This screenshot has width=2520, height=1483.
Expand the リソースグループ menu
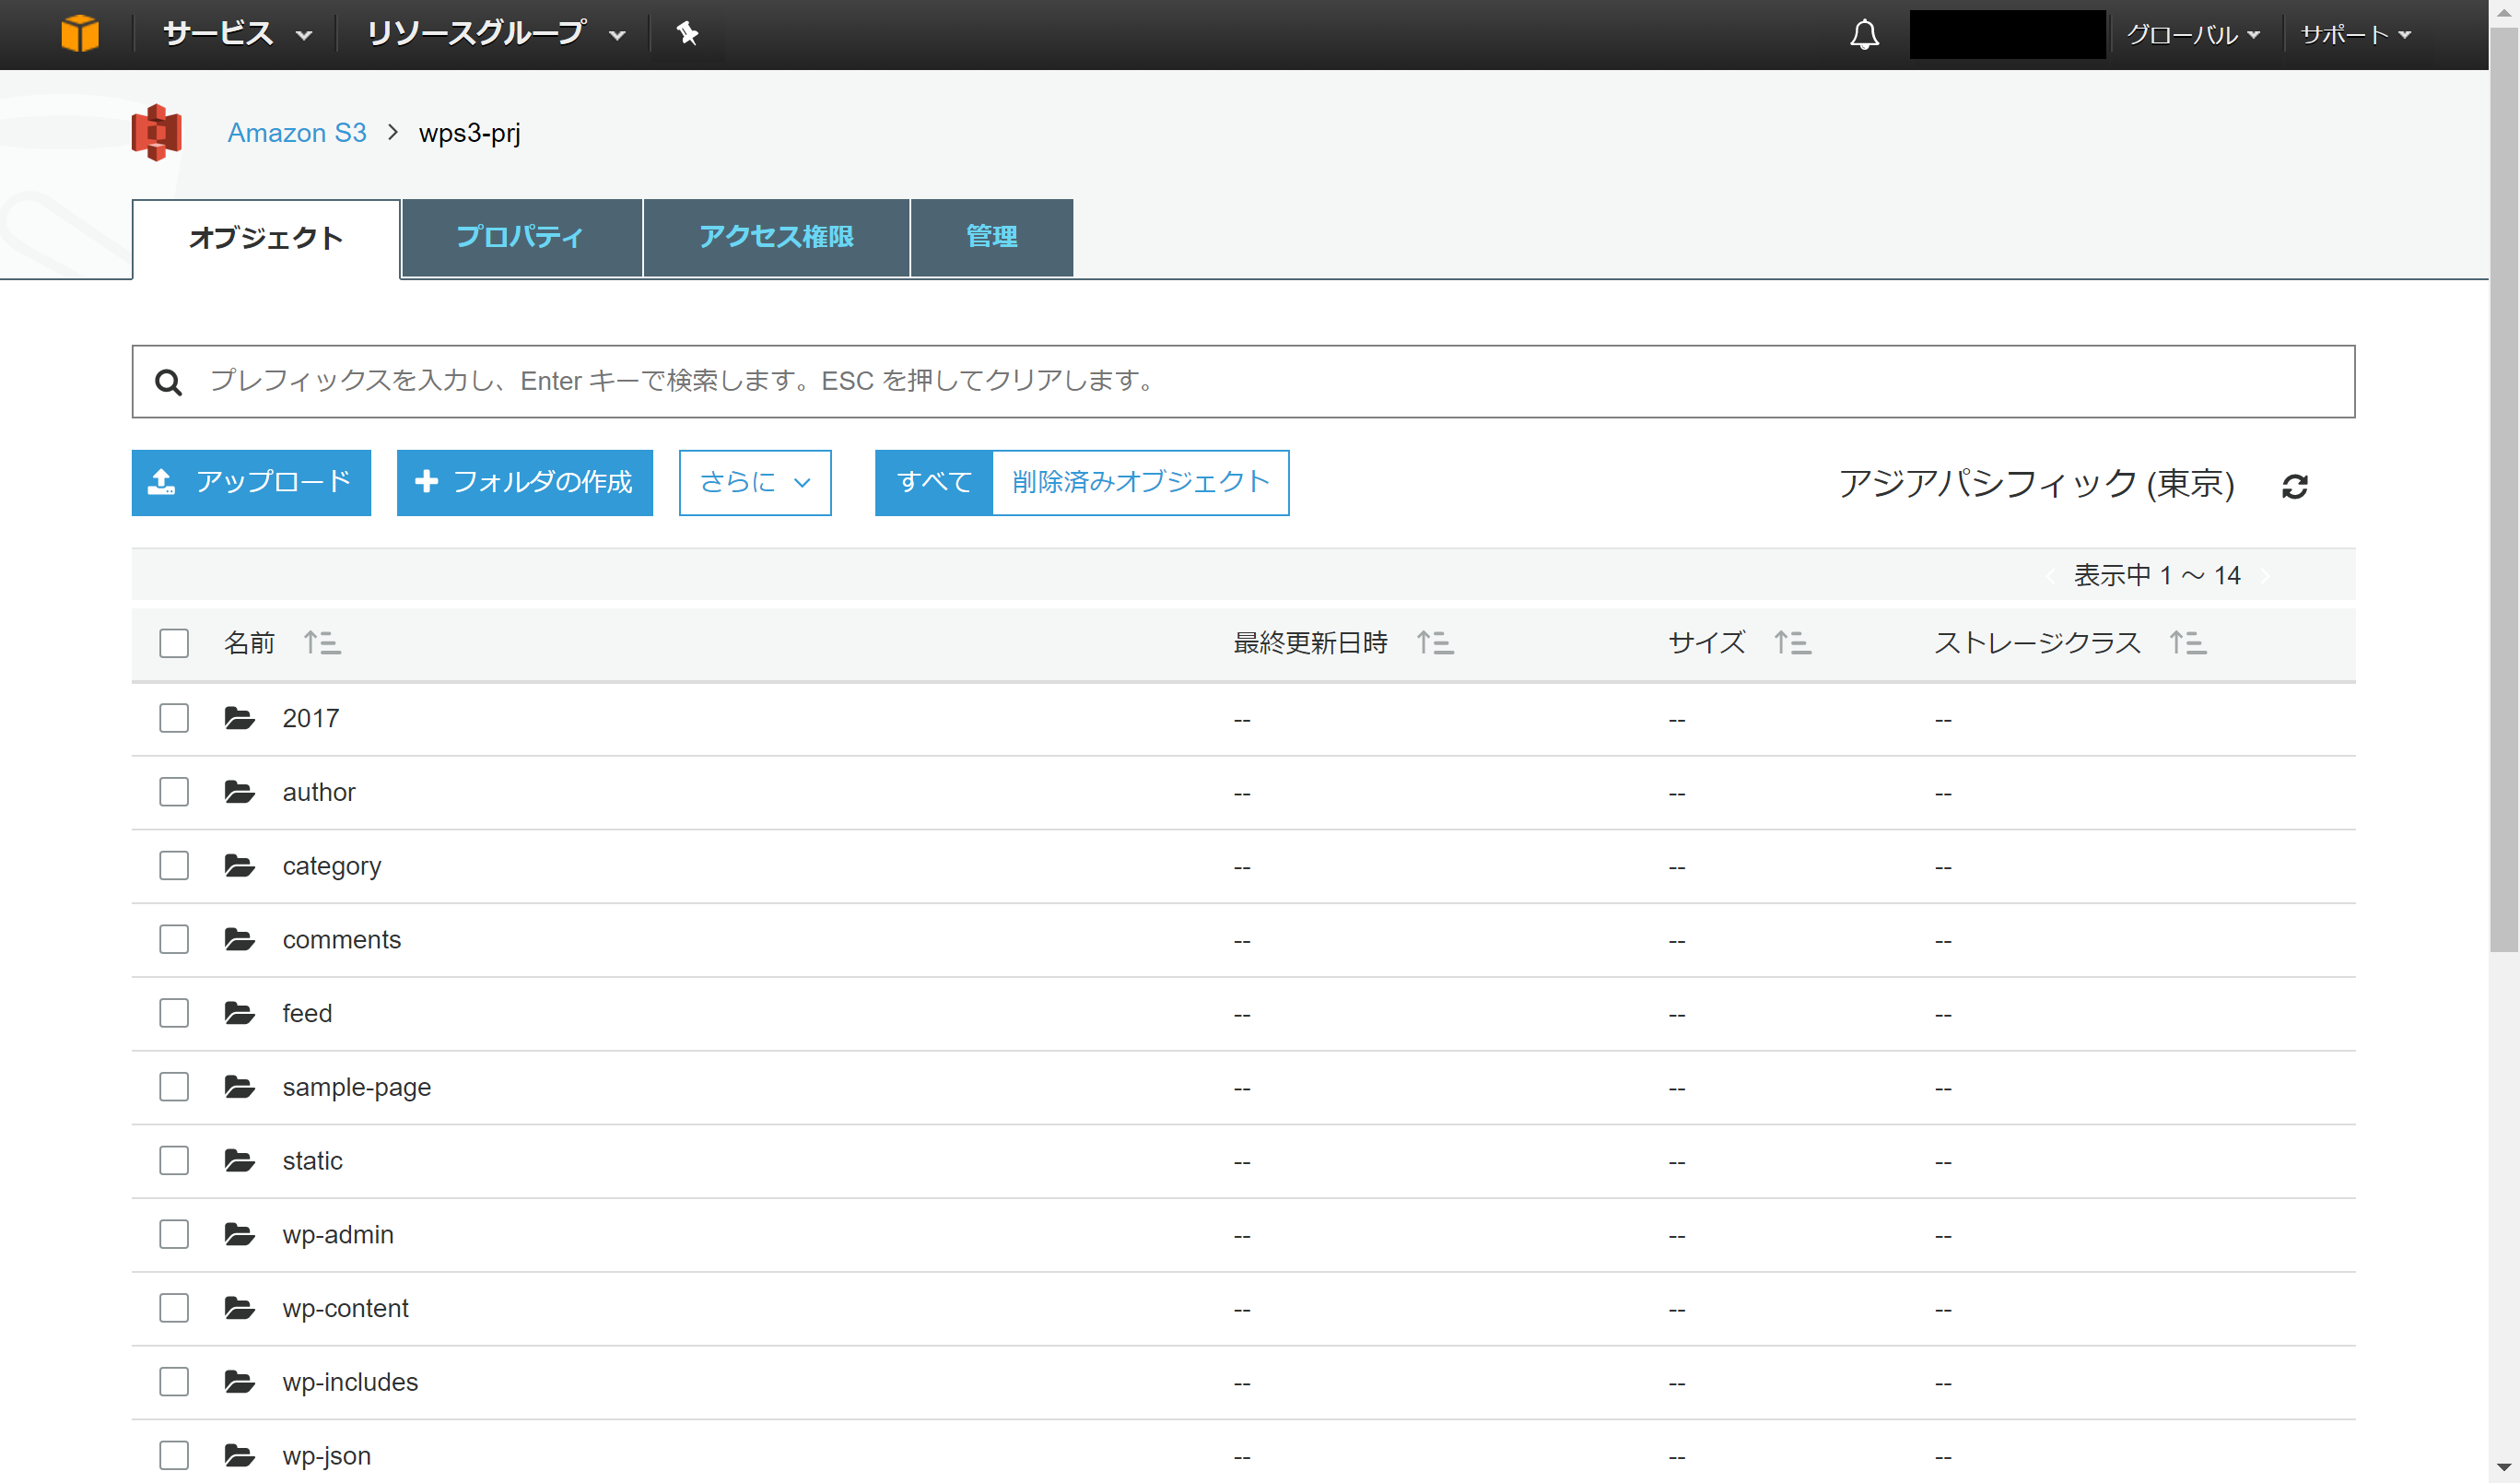(x=496, y=34)
